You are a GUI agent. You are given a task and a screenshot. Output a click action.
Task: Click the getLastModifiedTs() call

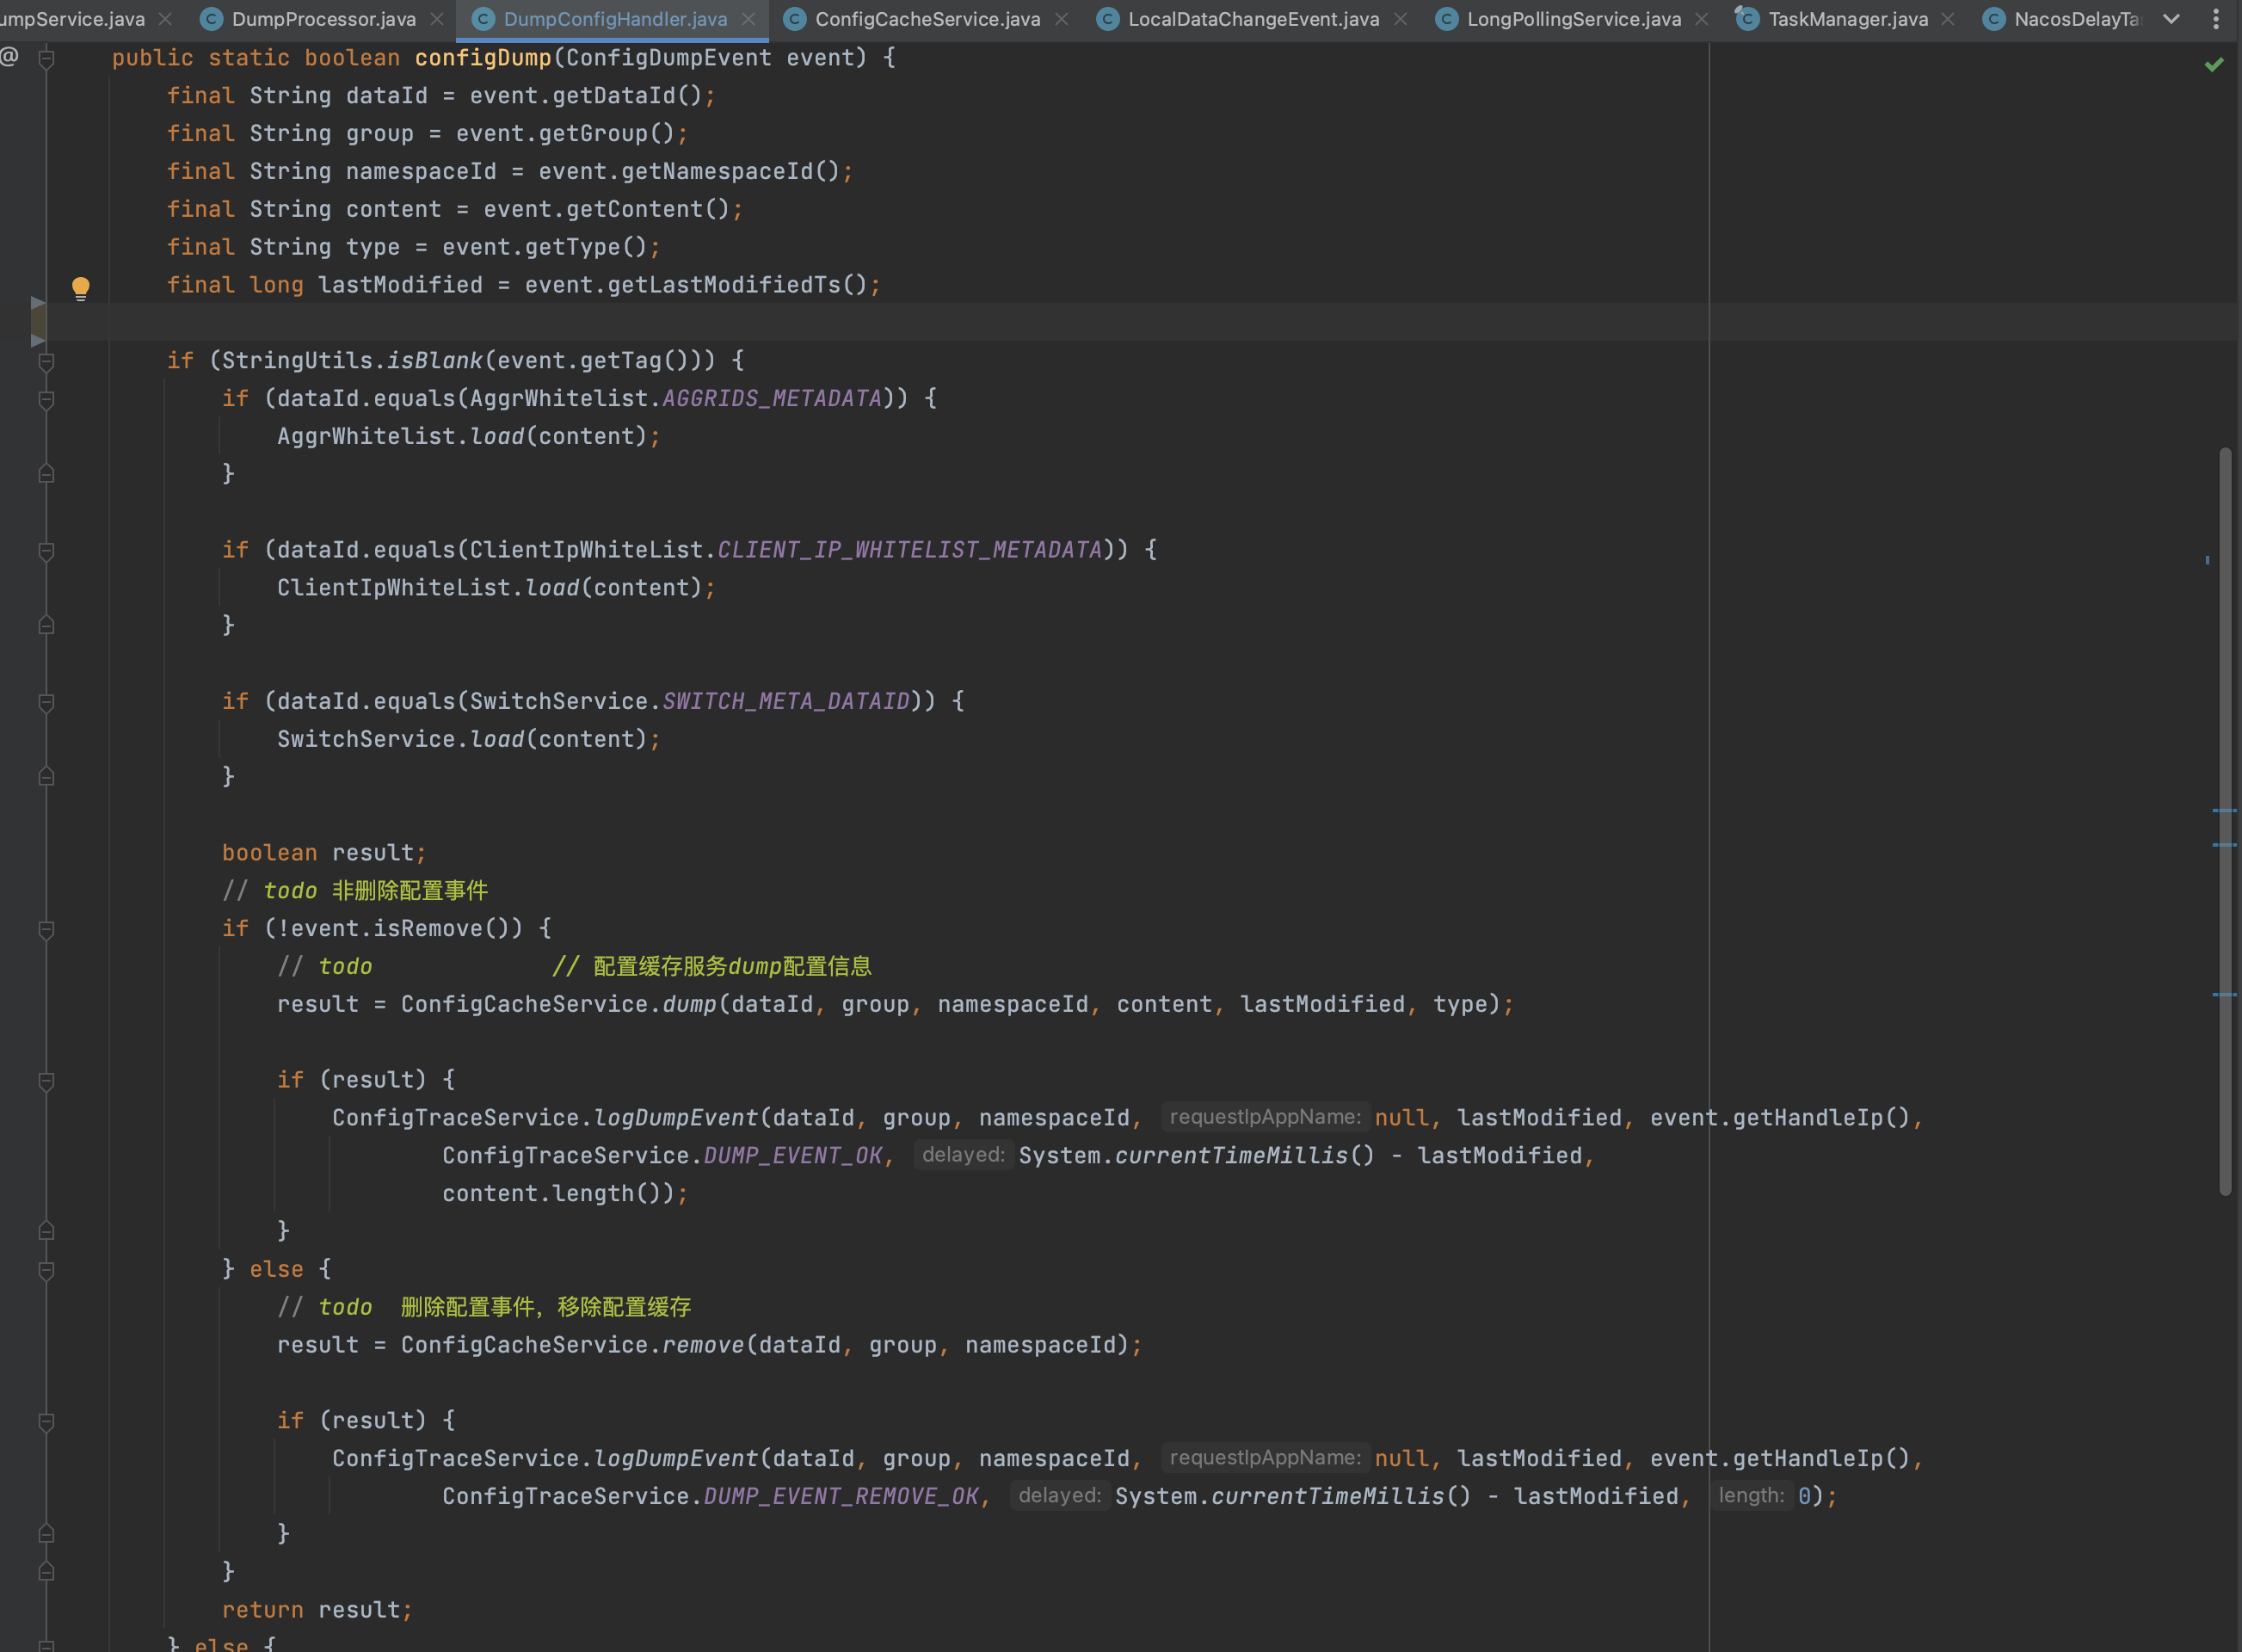tap(737, 285)
